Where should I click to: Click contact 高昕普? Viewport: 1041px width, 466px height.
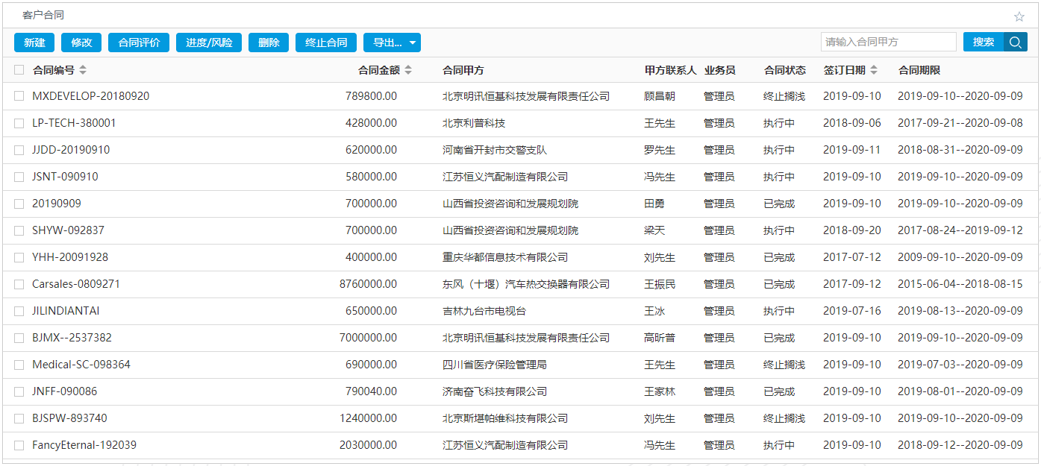[x=660, y=338]
